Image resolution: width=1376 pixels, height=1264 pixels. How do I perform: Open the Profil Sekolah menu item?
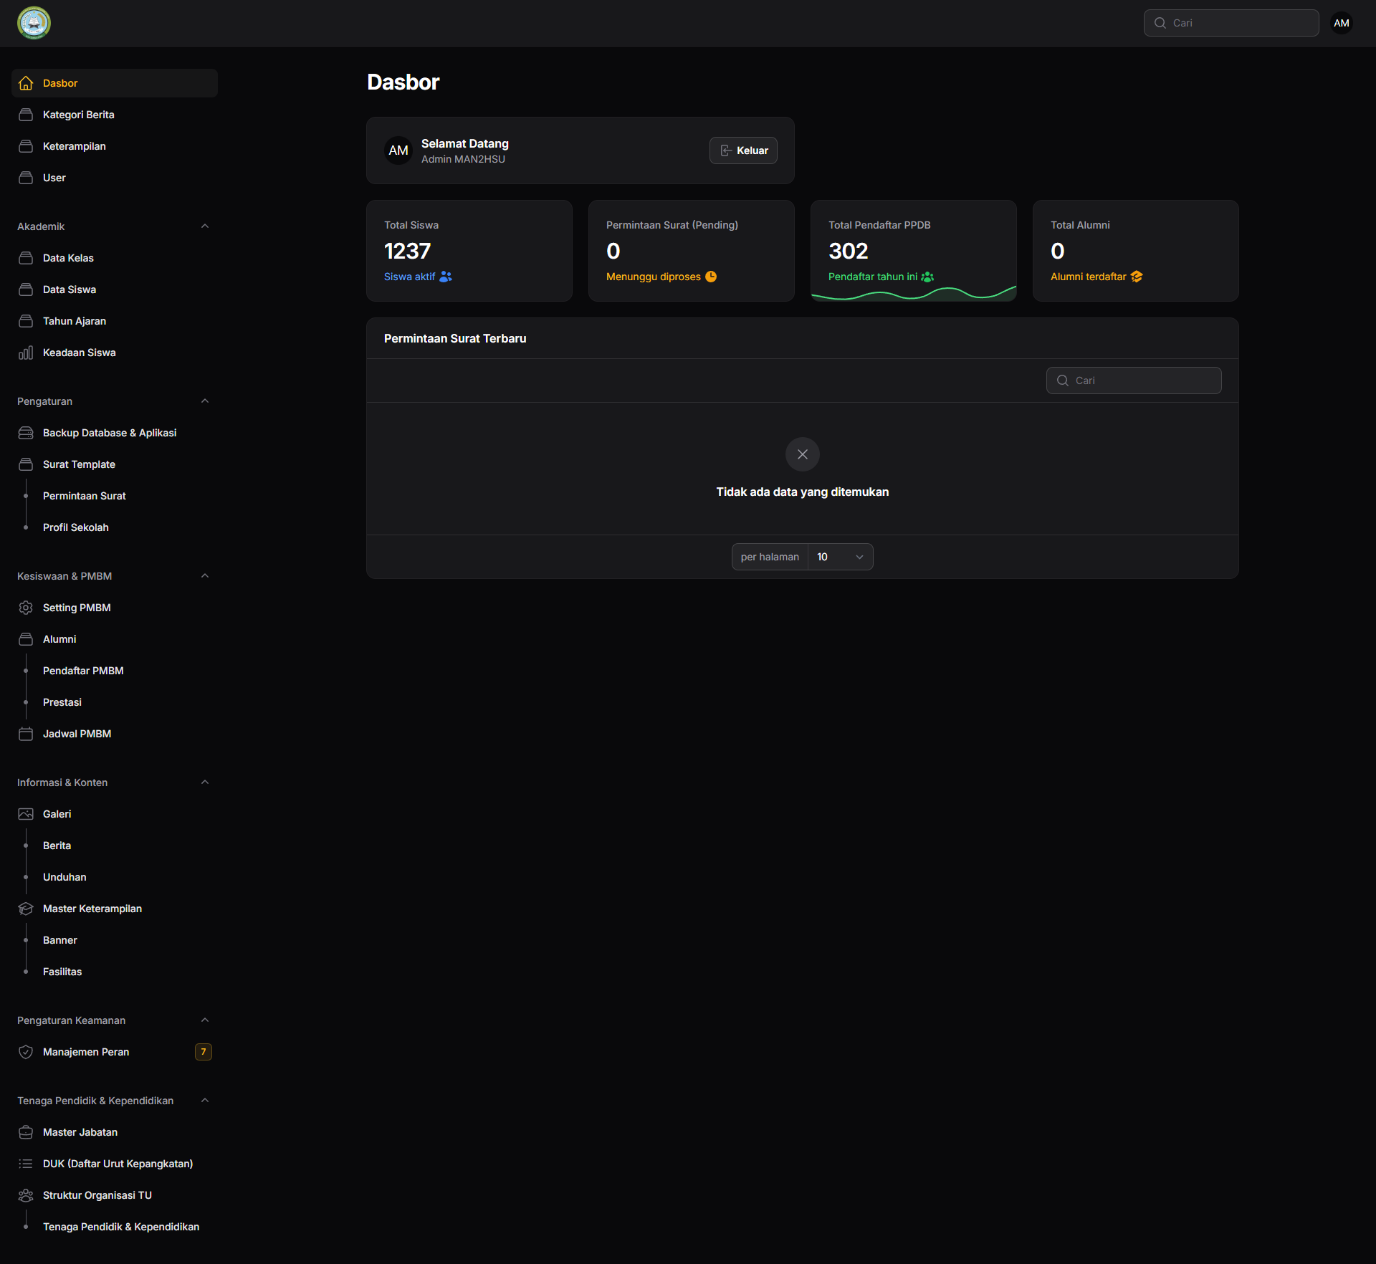[114, 527]
